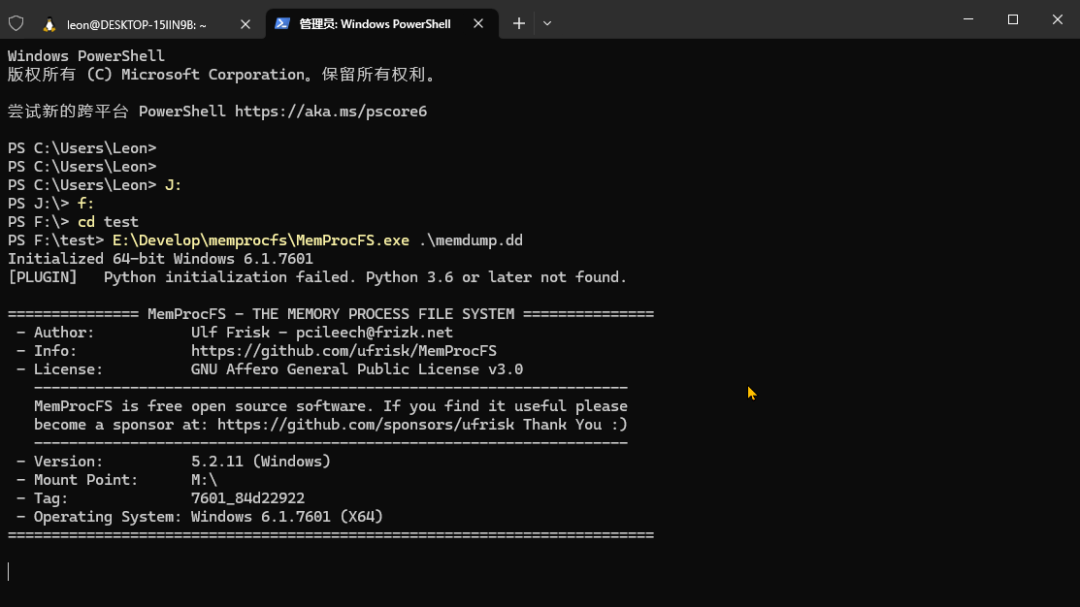This screenshot has width=1080, height=607.
Task: Click the .\memdump.dd argument text
Action: pyautogui.click(x=470, y=240)
